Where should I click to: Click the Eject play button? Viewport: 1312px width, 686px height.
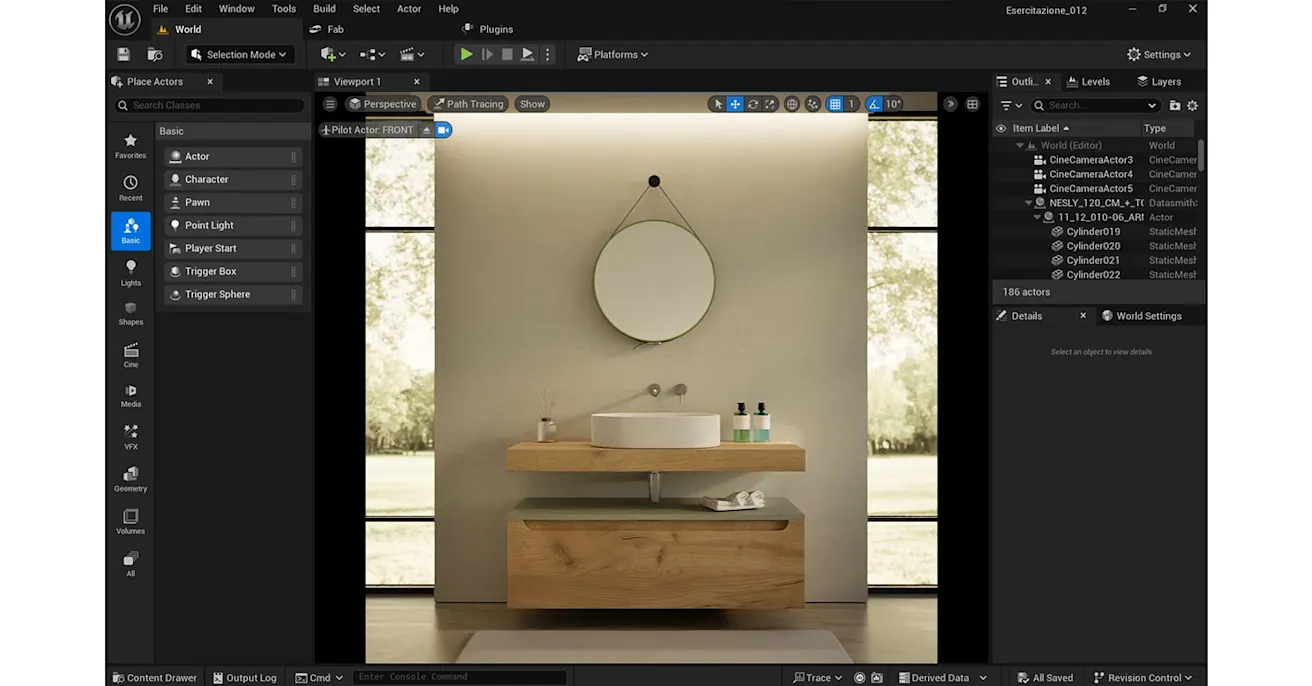click(x=527, y=55)
